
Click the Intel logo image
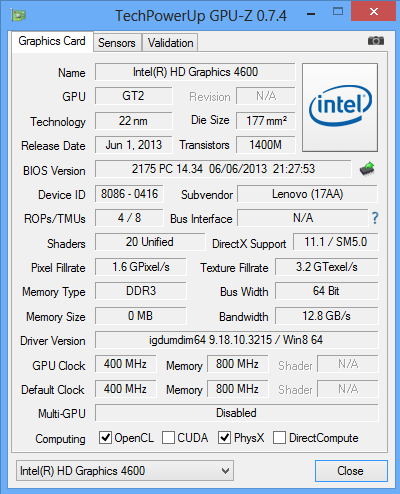click(x=340, y=107)
